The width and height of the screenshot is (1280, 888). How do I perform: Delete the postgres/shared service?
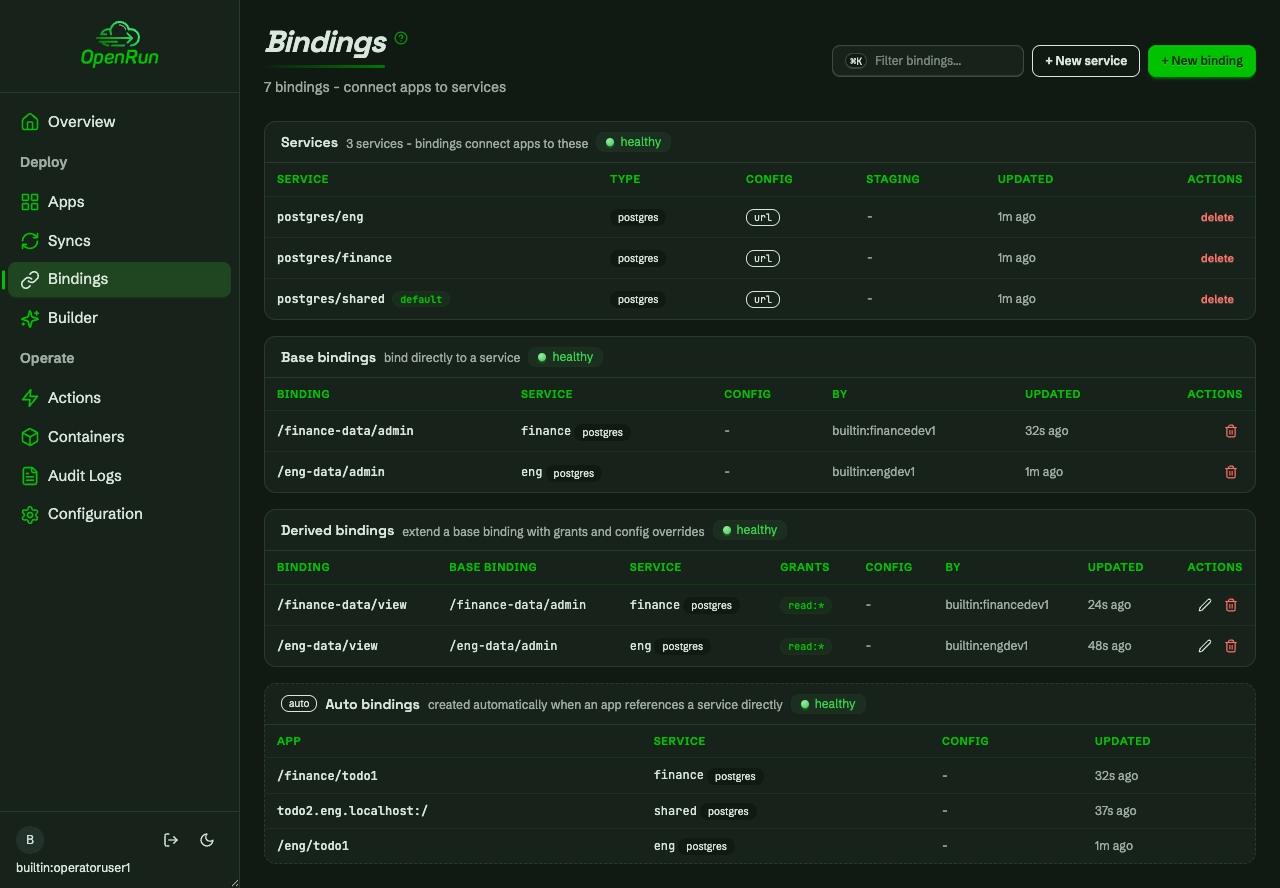pyautogui.click(x=1217, y=299)
